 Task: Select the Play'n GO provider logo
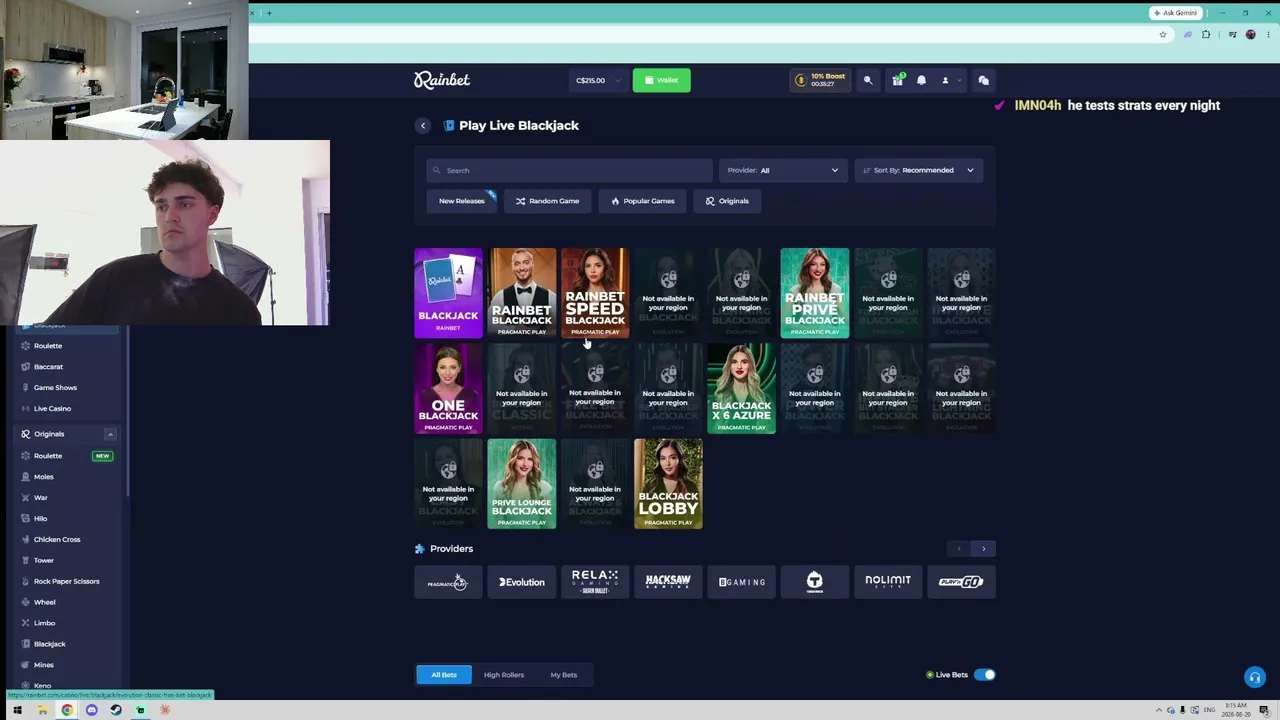point(961,582)
